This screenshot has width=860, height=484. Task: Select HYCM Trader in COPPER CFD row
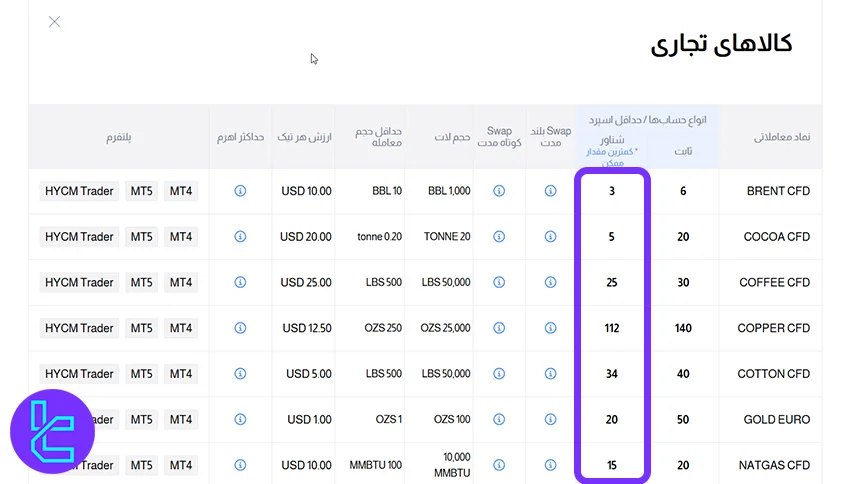tap(79, 328)
